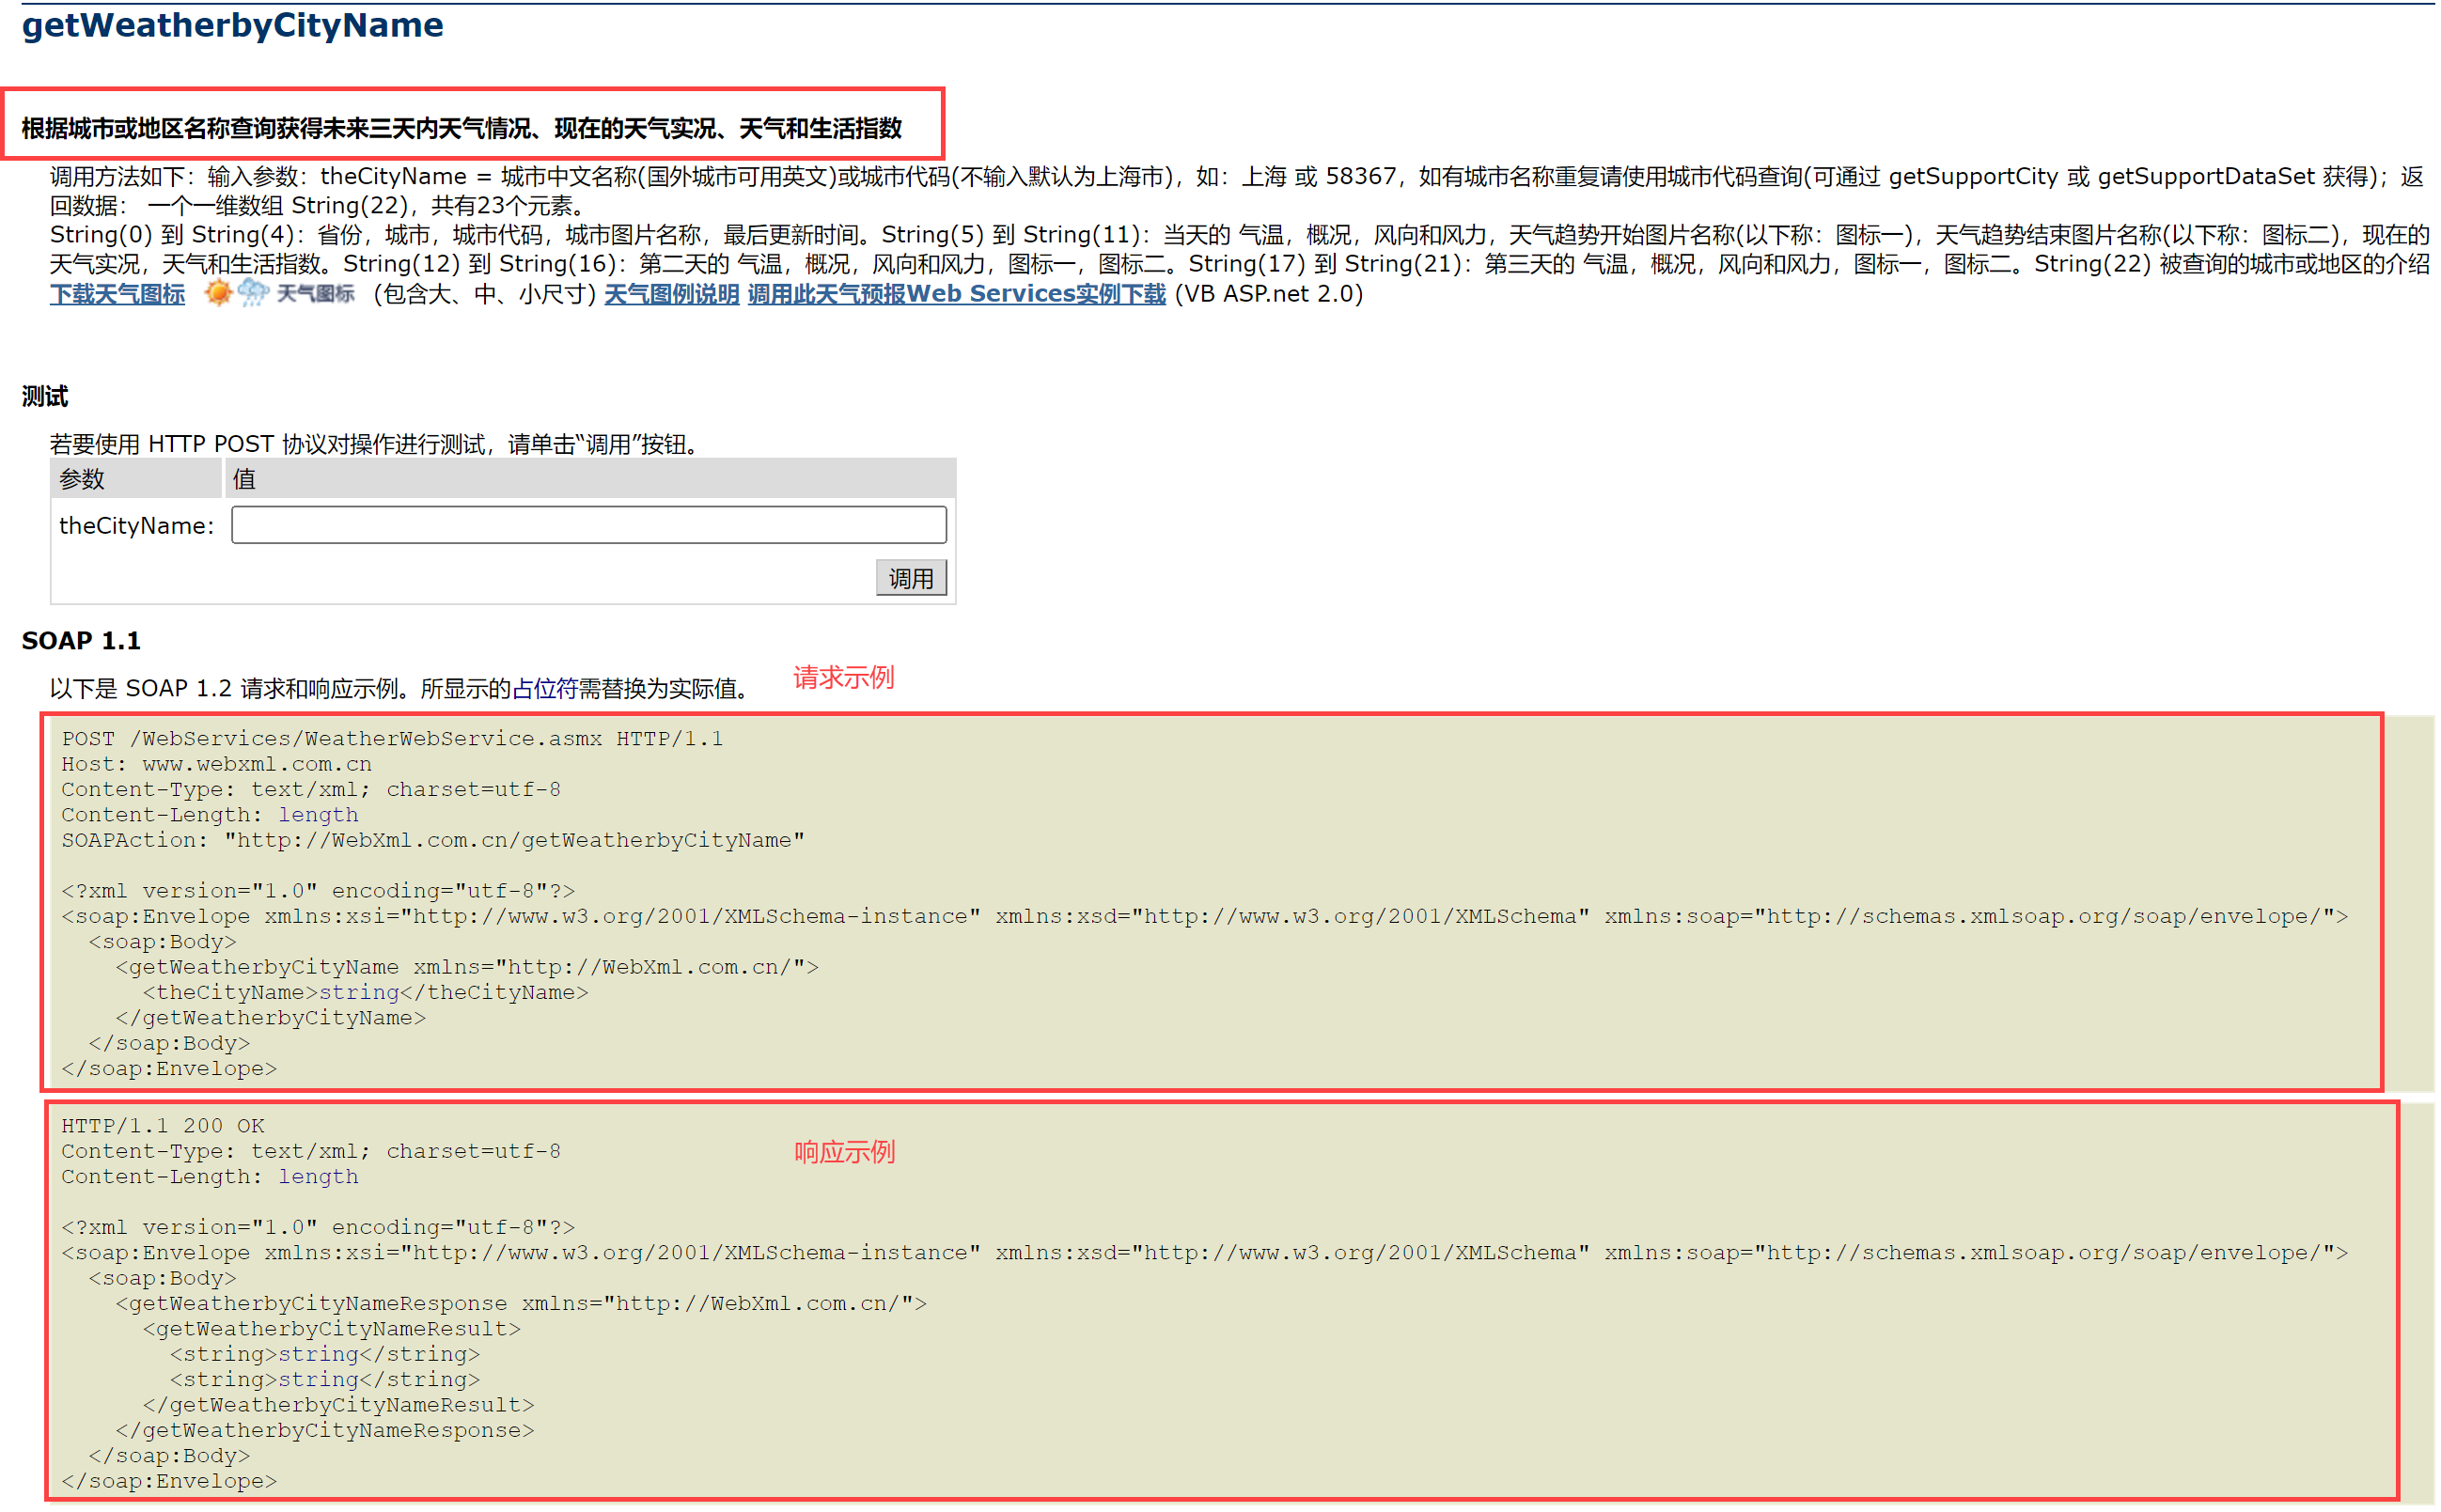
Task: Click the 值 table column header
Action: click(244, 479)
